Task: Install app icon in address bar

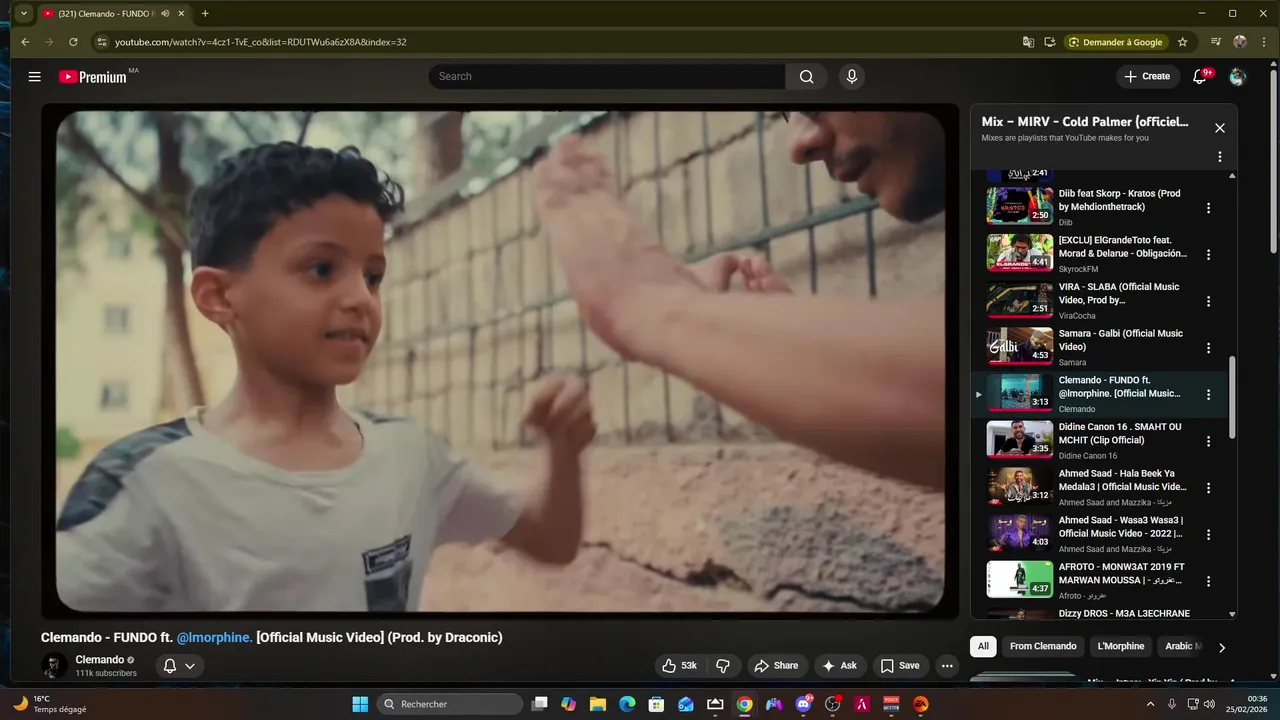Action: pyautogui.click(x=1050, y=42)
